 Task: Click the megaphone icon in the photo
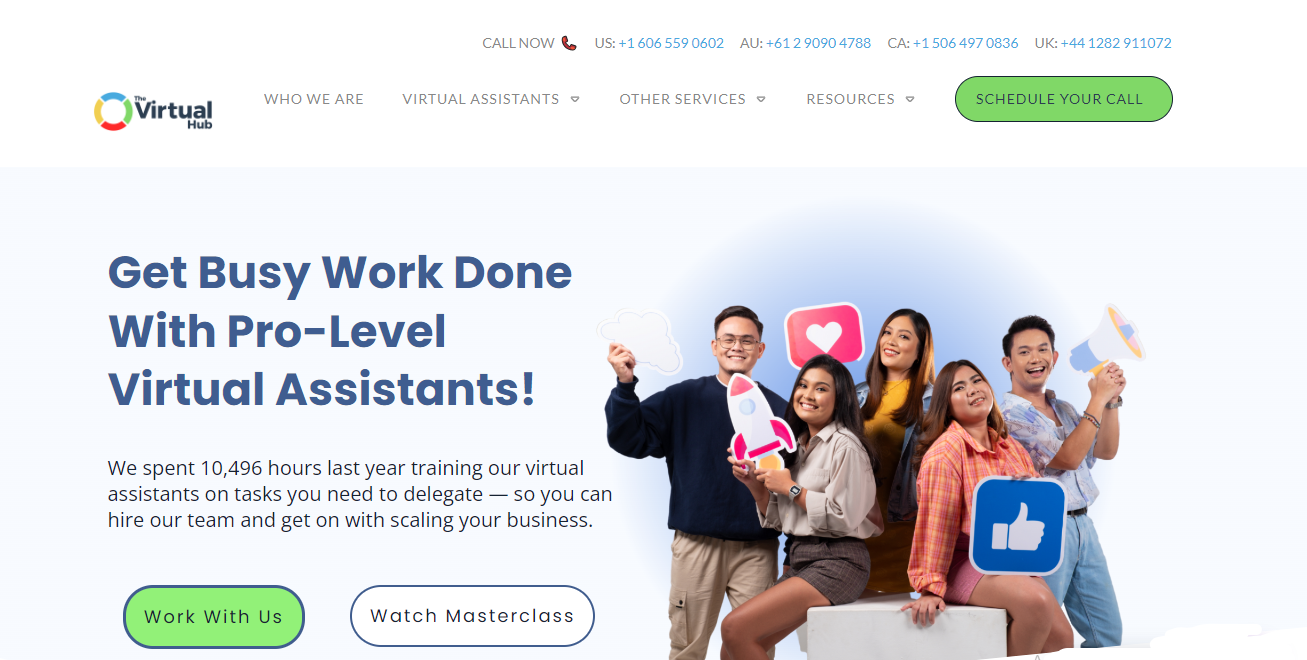tap(1105, 340)
